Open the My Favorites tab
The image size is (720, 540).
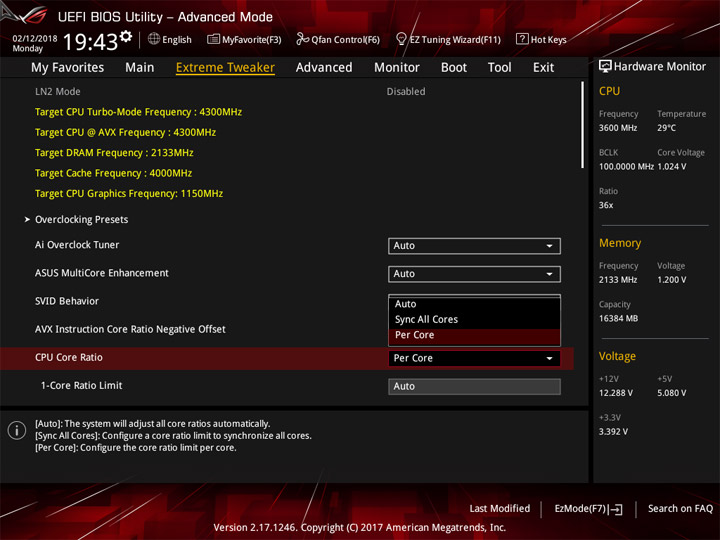(x=68, y=68)
